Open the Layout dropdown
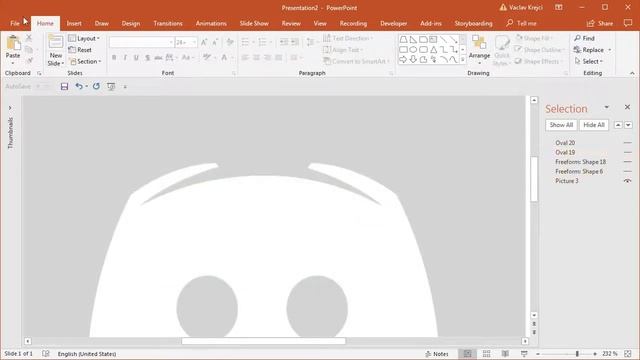The height and width of the screenshot is (360, 640). [x=84, y=38]
